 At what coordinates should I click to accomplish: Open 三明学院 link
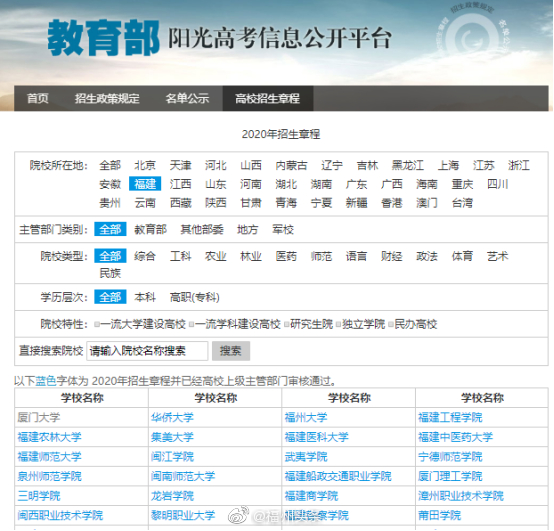tap(39, 496)
